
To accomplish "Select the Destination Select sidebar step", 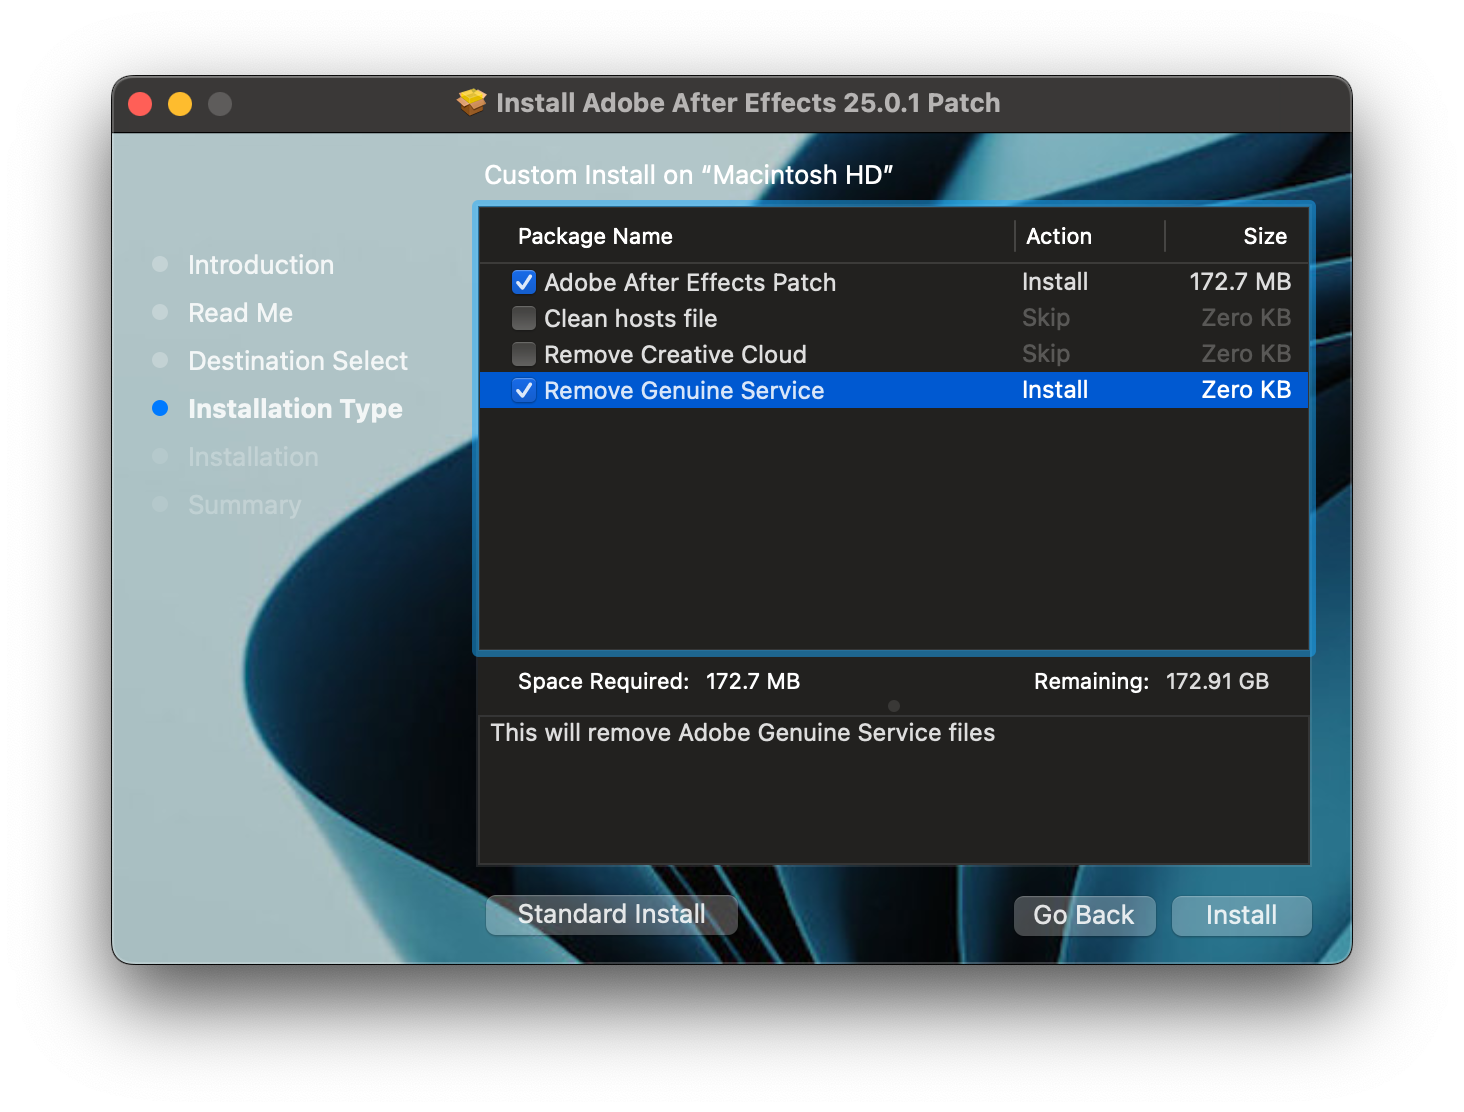I will point(297,361).
